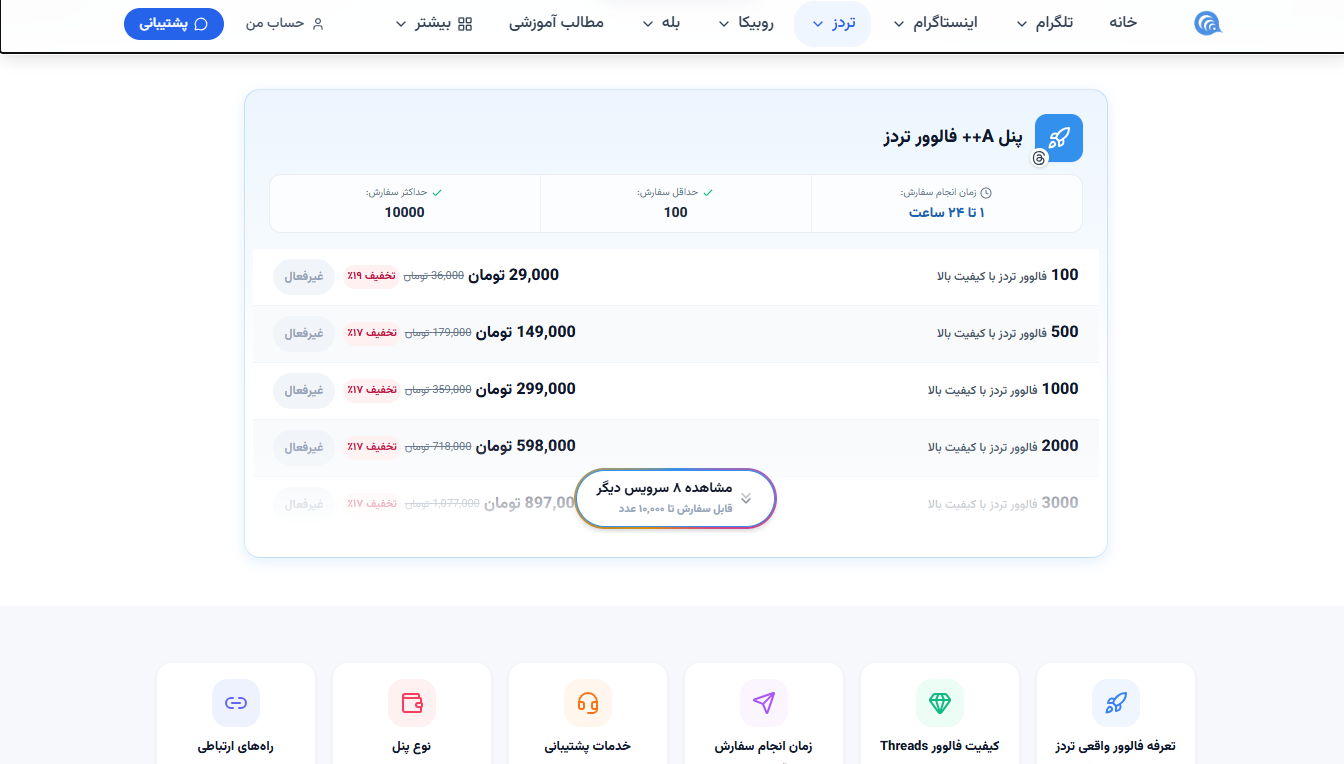
Task: Open حساب من account link
Action: [x=285, y=23]
